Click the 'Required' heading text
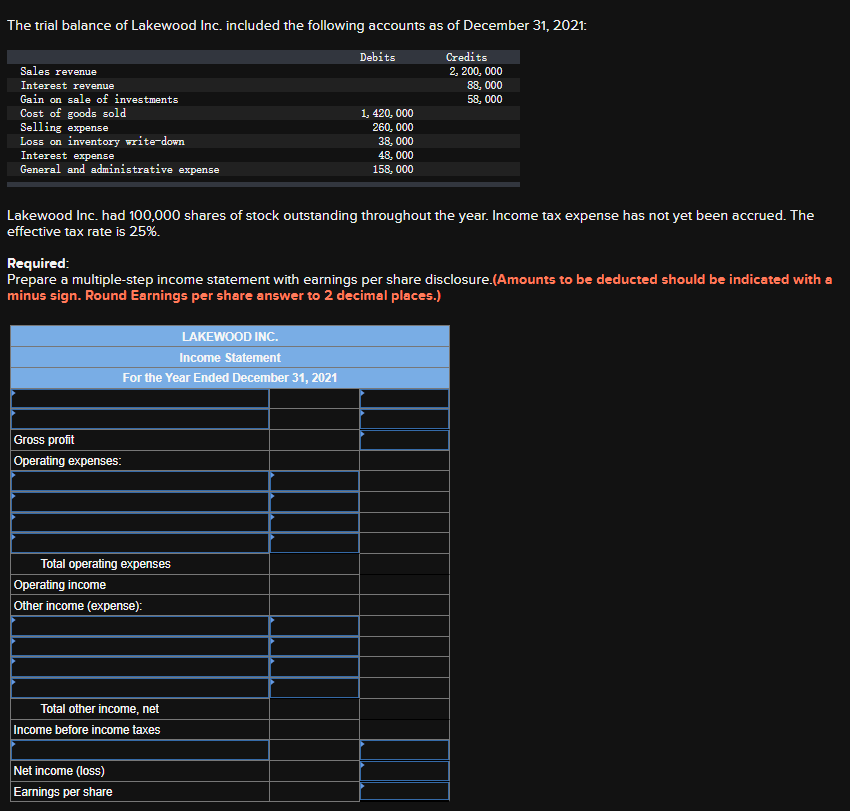Image resolution: width=850 pixels, height=811 pixels. [36, 263]
